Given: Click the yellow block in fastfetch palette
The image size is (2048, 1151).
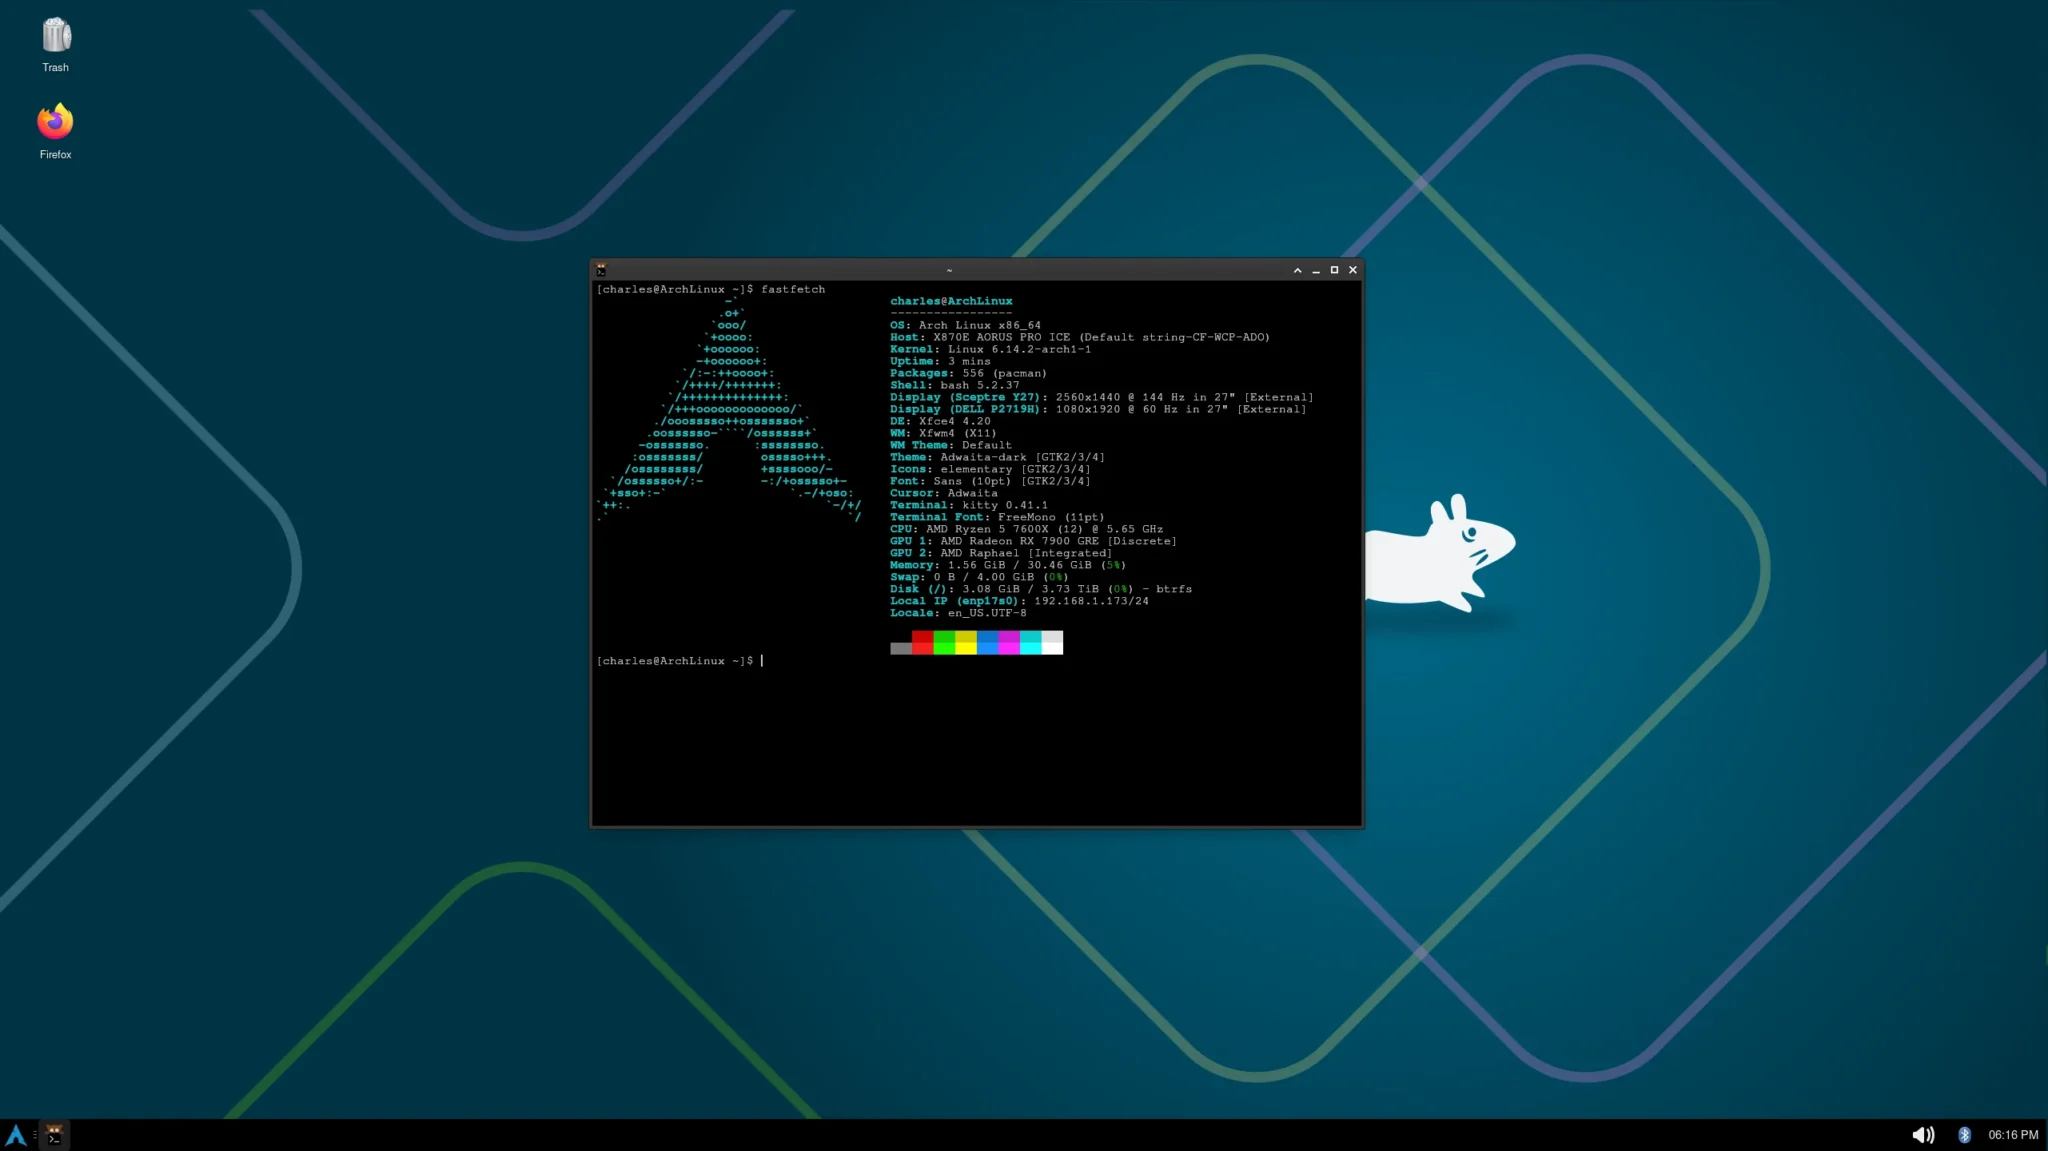Looking at the screenshot, I should pos(966,643).
